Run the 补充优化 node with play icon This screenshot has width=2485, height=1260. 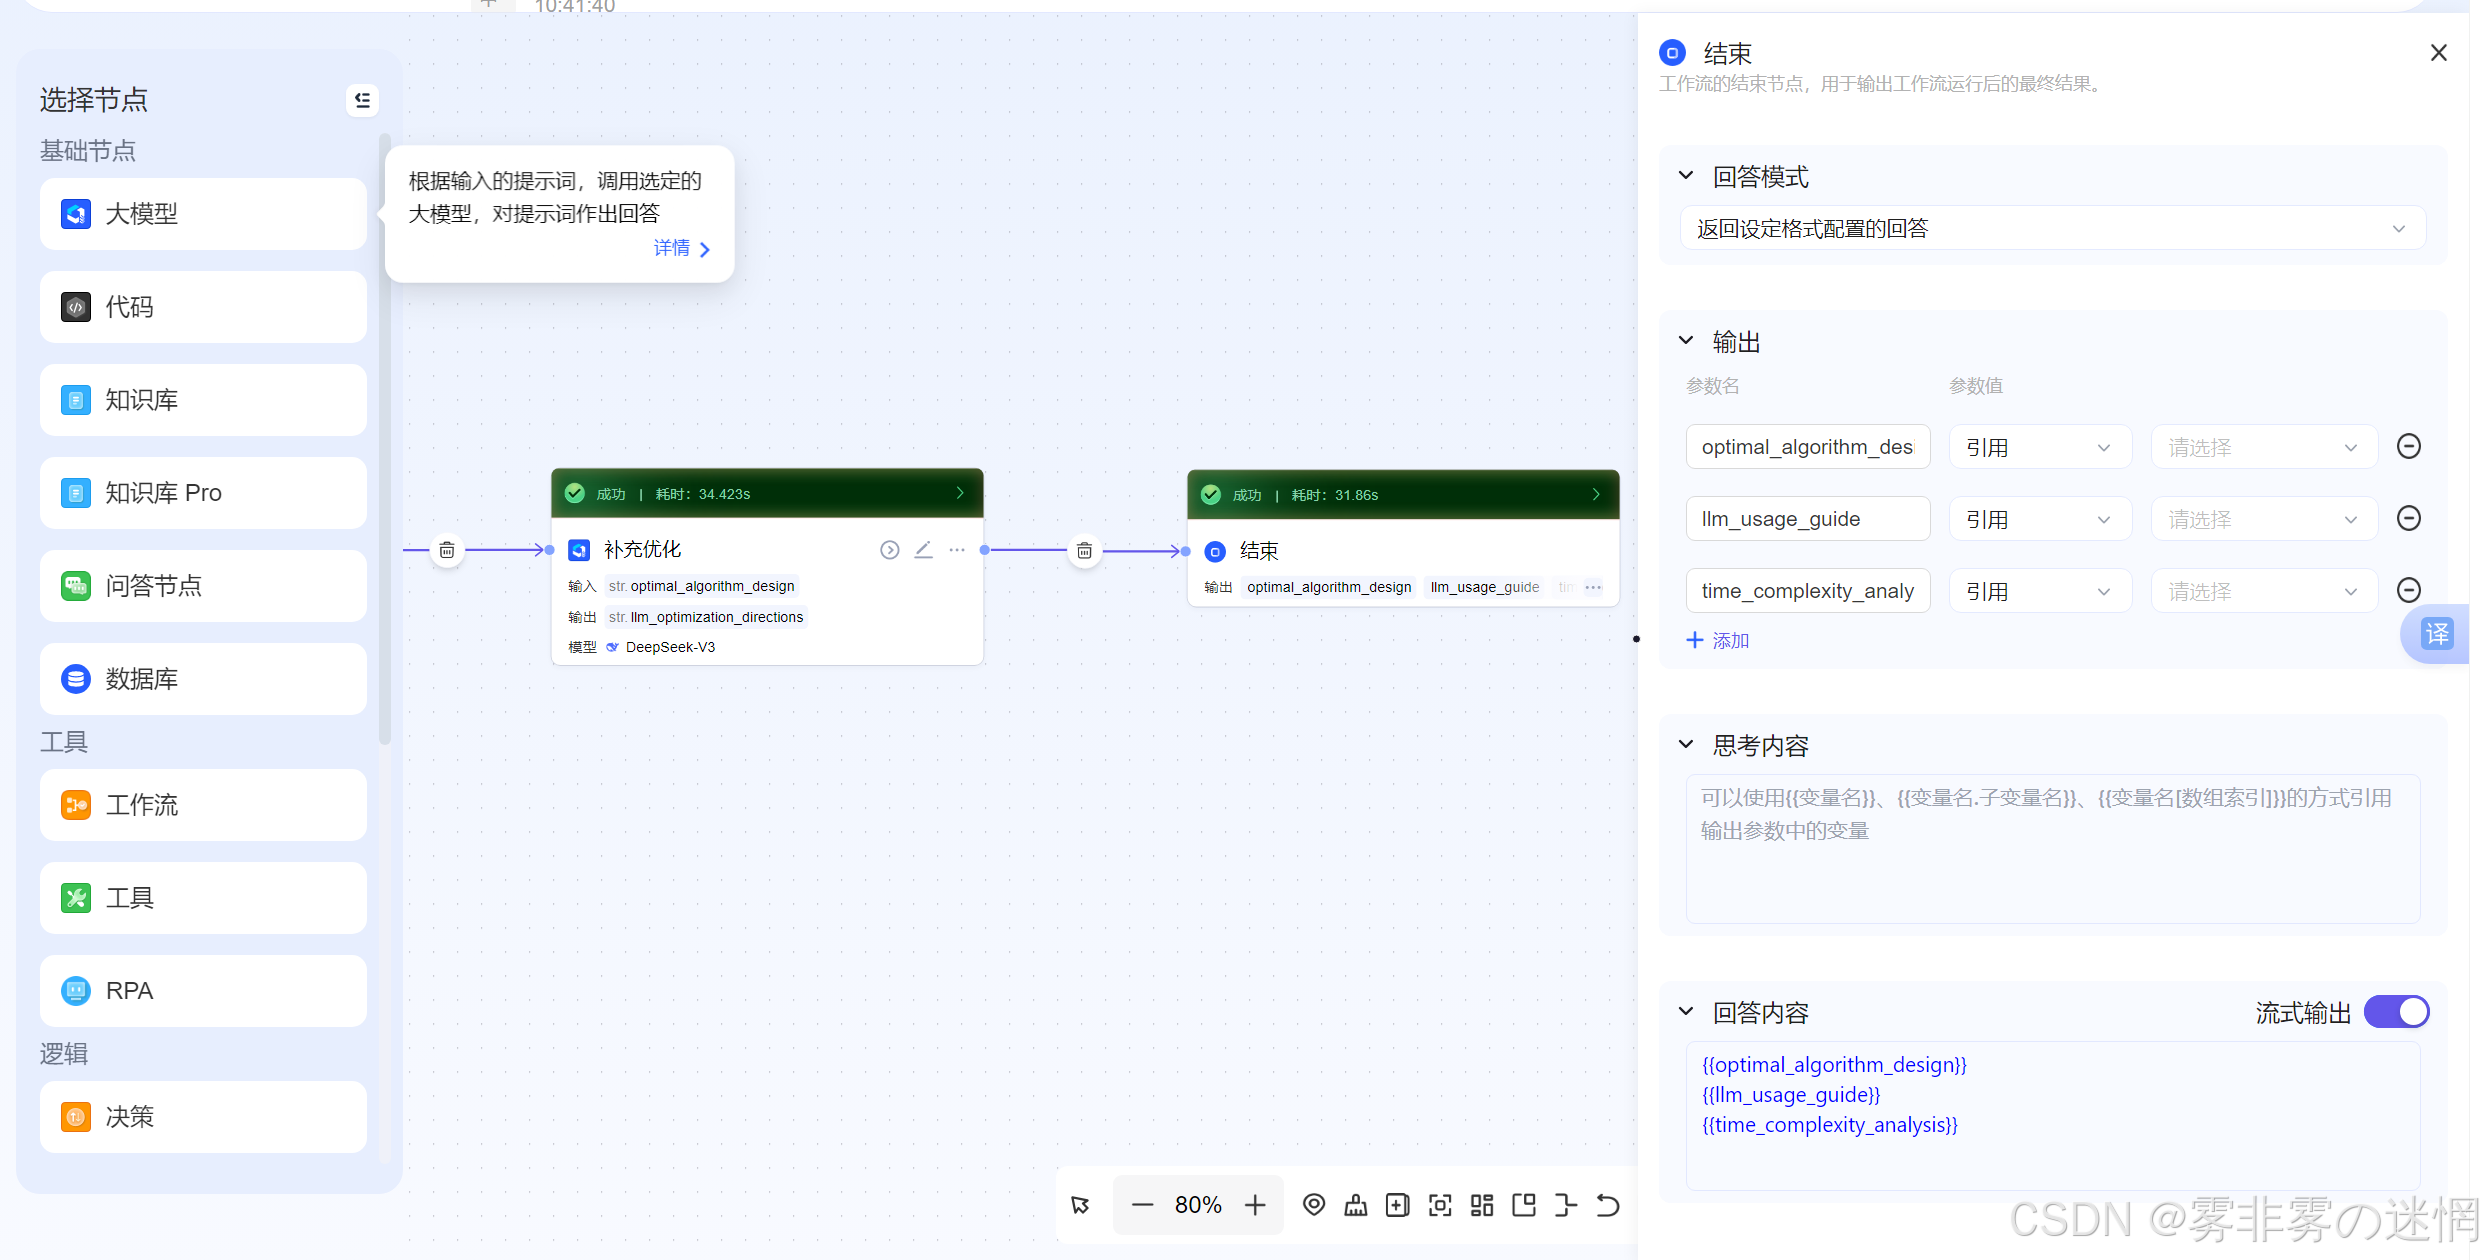tap(889, 550)
